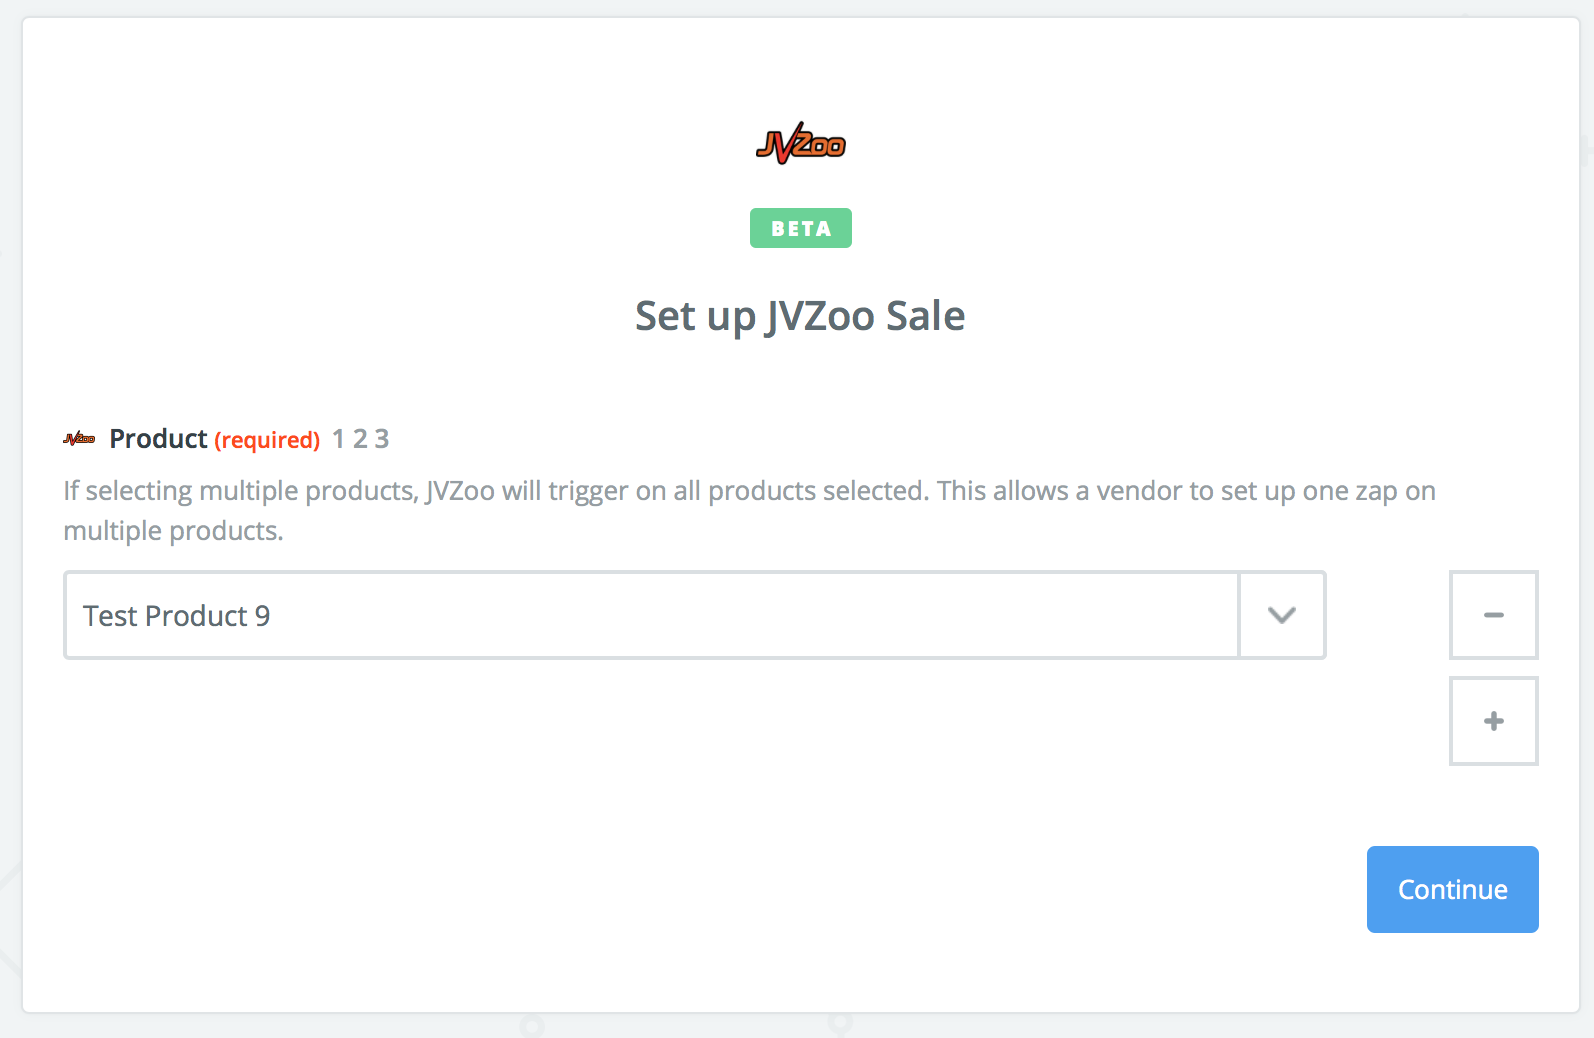Viewport: 1594px width, 1038px height.
Task: Click the JVZoo logo at top
Action: (x=800, y=143)
